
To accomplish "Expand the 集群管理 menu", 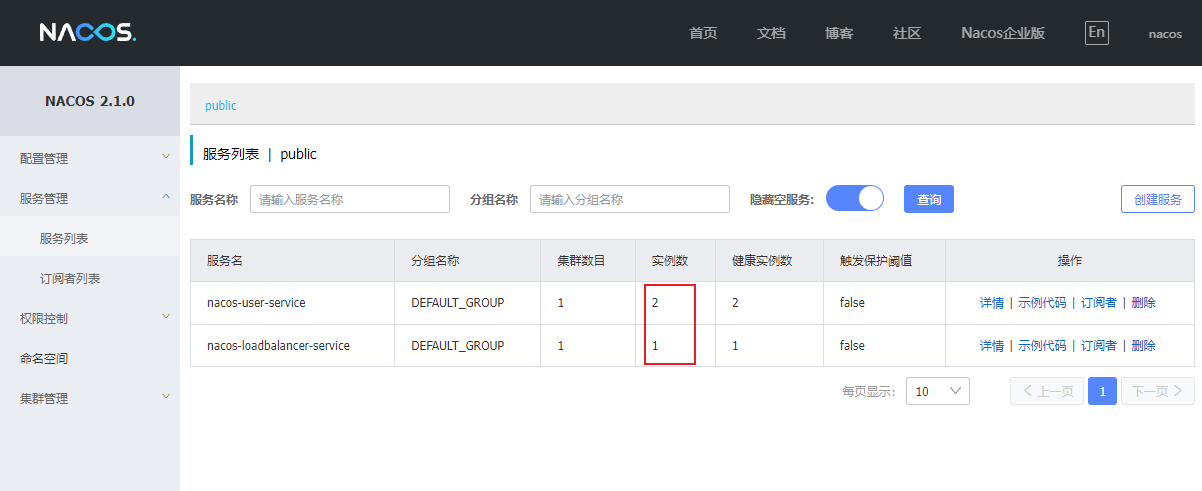I will point(90,398).
